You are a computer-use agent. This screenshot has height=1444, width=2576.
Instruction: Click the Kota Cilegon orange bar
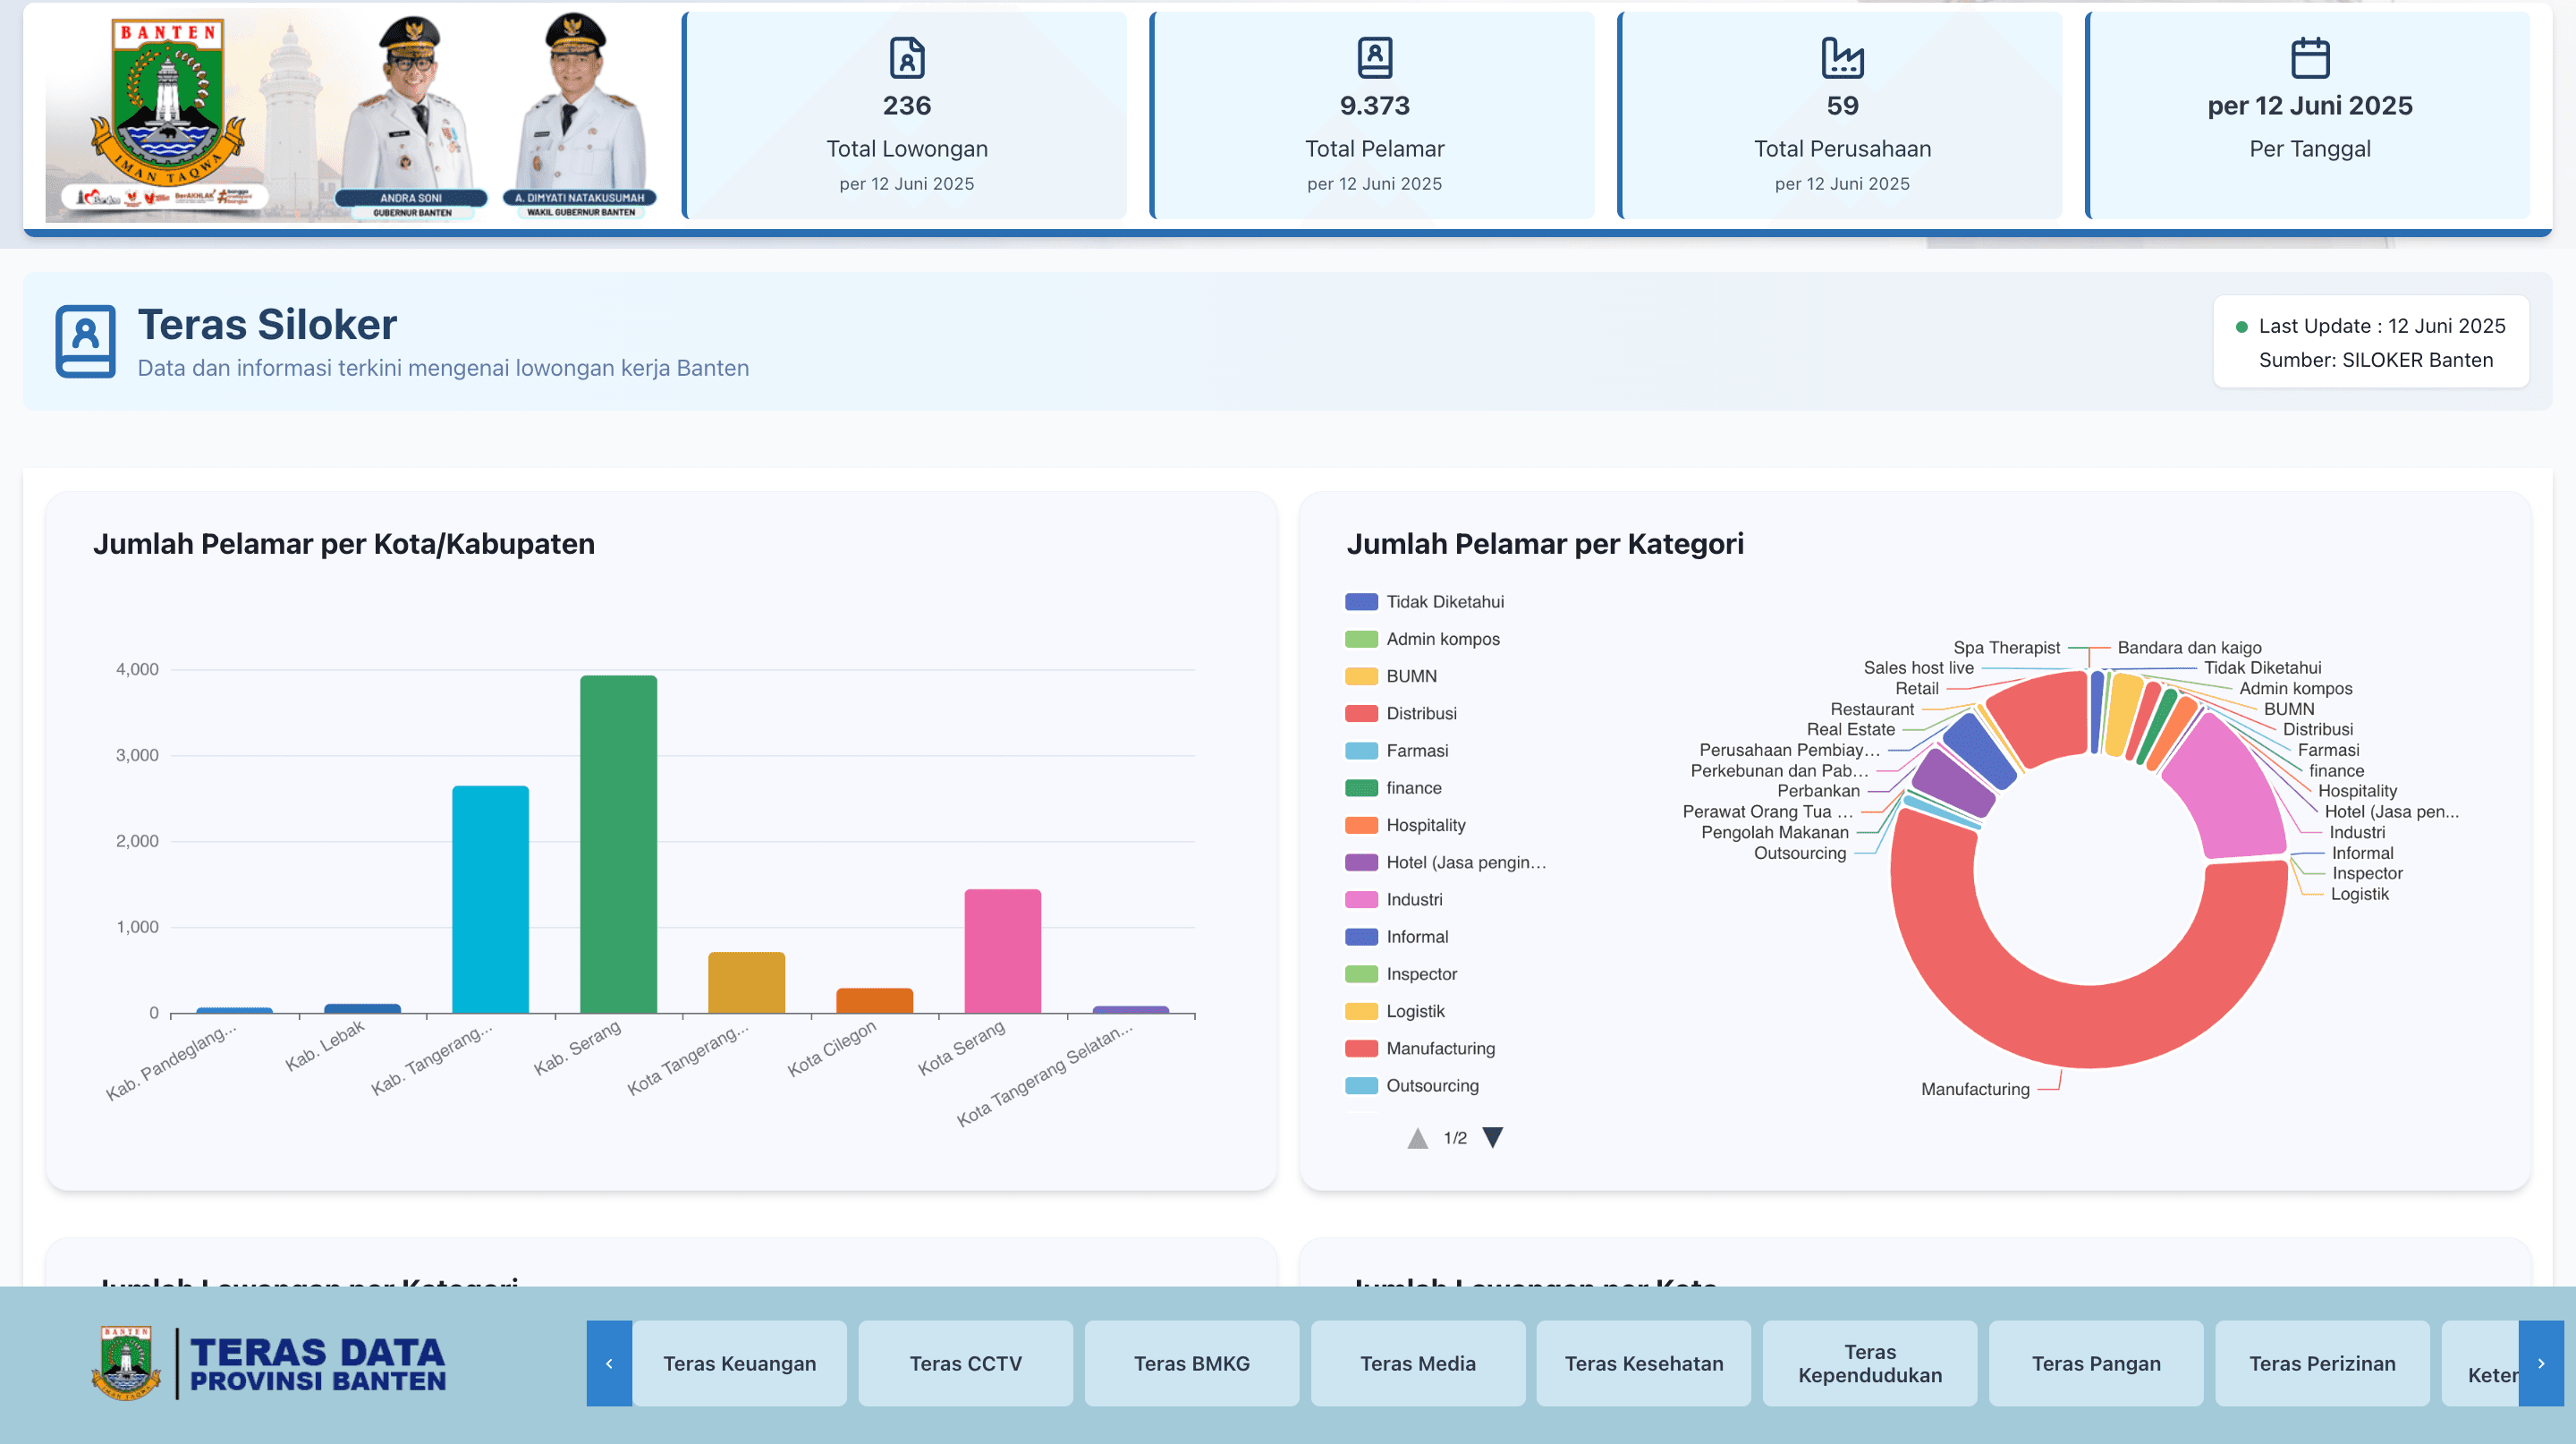[874, 1000]
